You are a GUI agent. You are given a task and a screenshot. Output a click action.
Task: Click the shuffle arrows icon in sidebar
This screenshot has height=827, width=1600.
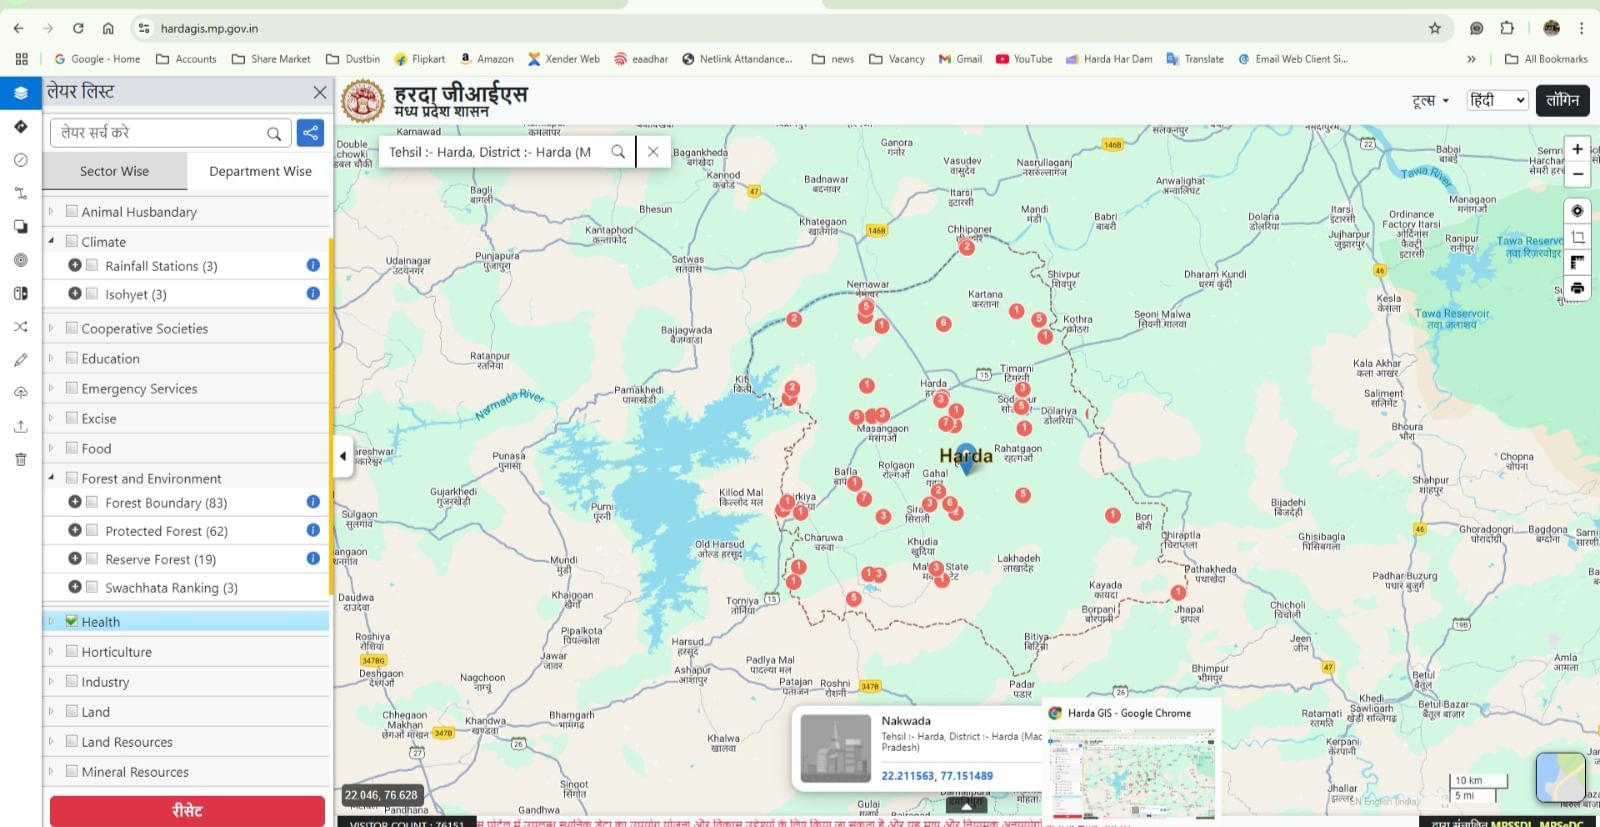pyautogui.click(x=20, y=327)
